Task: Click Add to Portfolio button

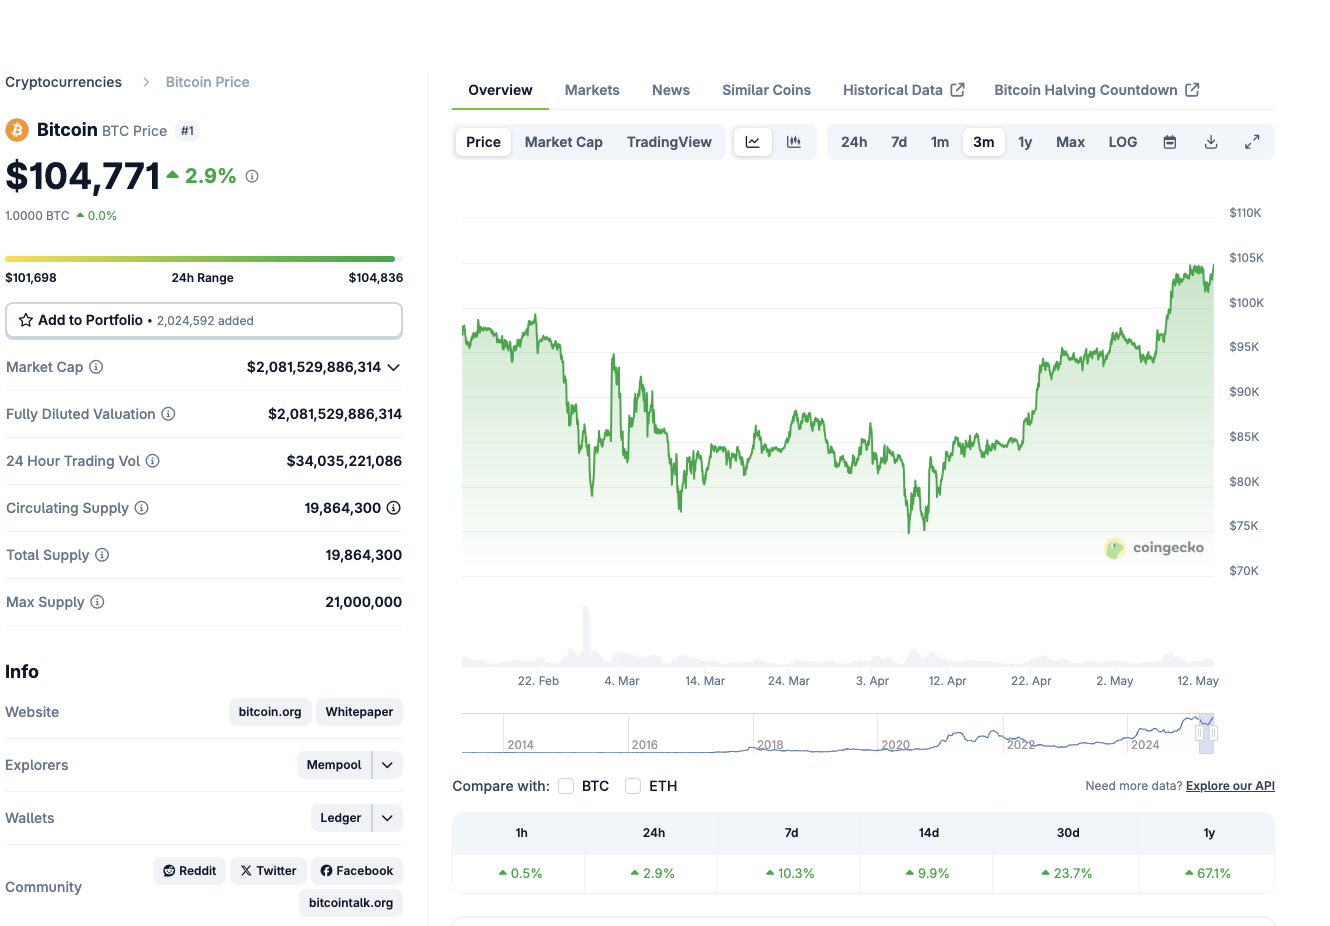Action: pos(204,320)
